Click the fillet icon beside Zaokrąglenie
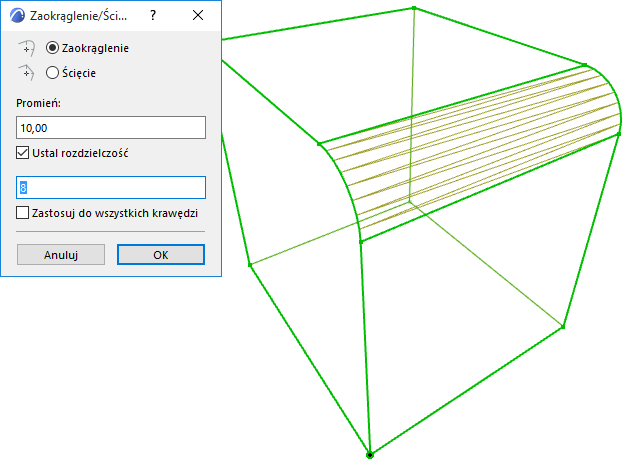Image resolution: width=625 pixels, height=462 pixels. pyautogui.click(x=27, y=48)
